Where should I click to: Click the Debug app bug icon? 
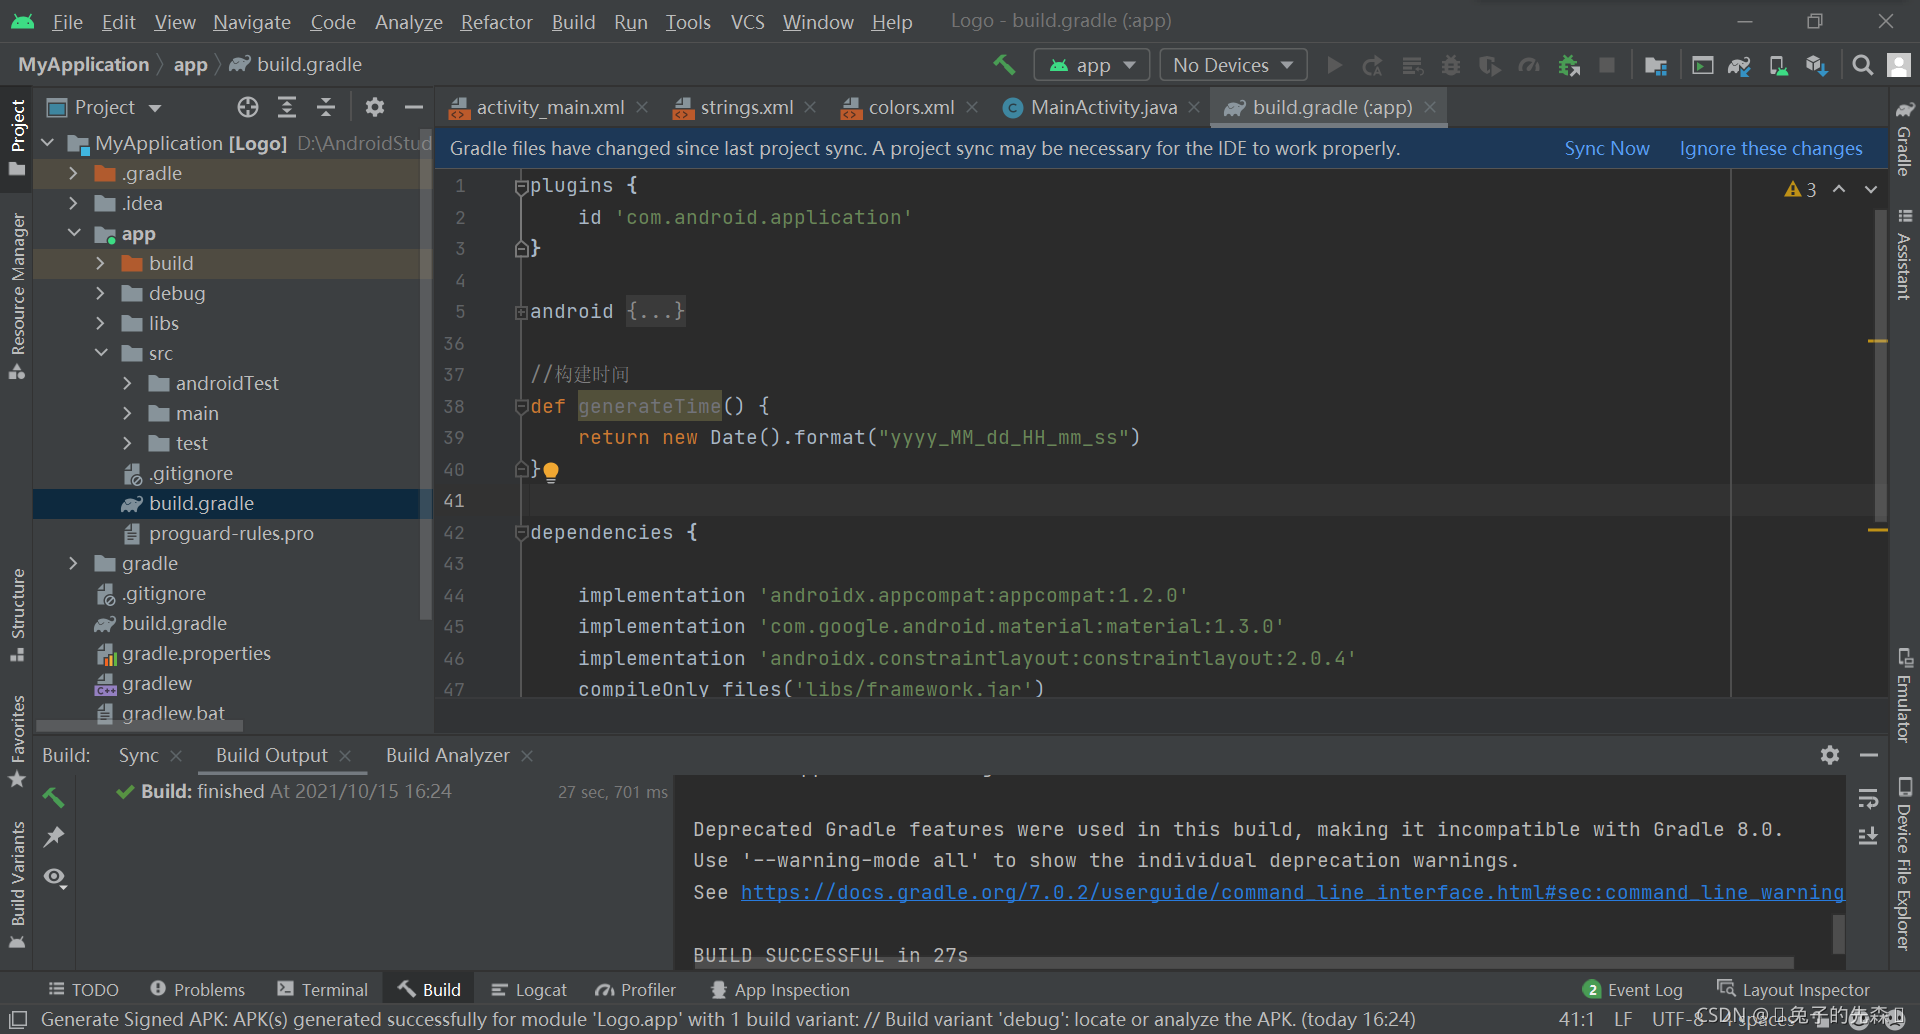(x=1450, y=65)
